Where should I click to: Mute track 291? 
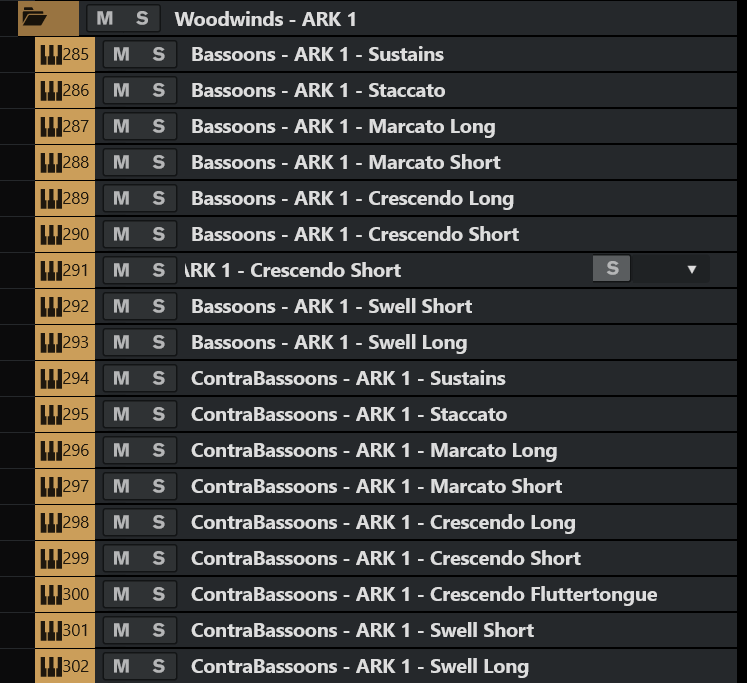(x=121, y=271)
